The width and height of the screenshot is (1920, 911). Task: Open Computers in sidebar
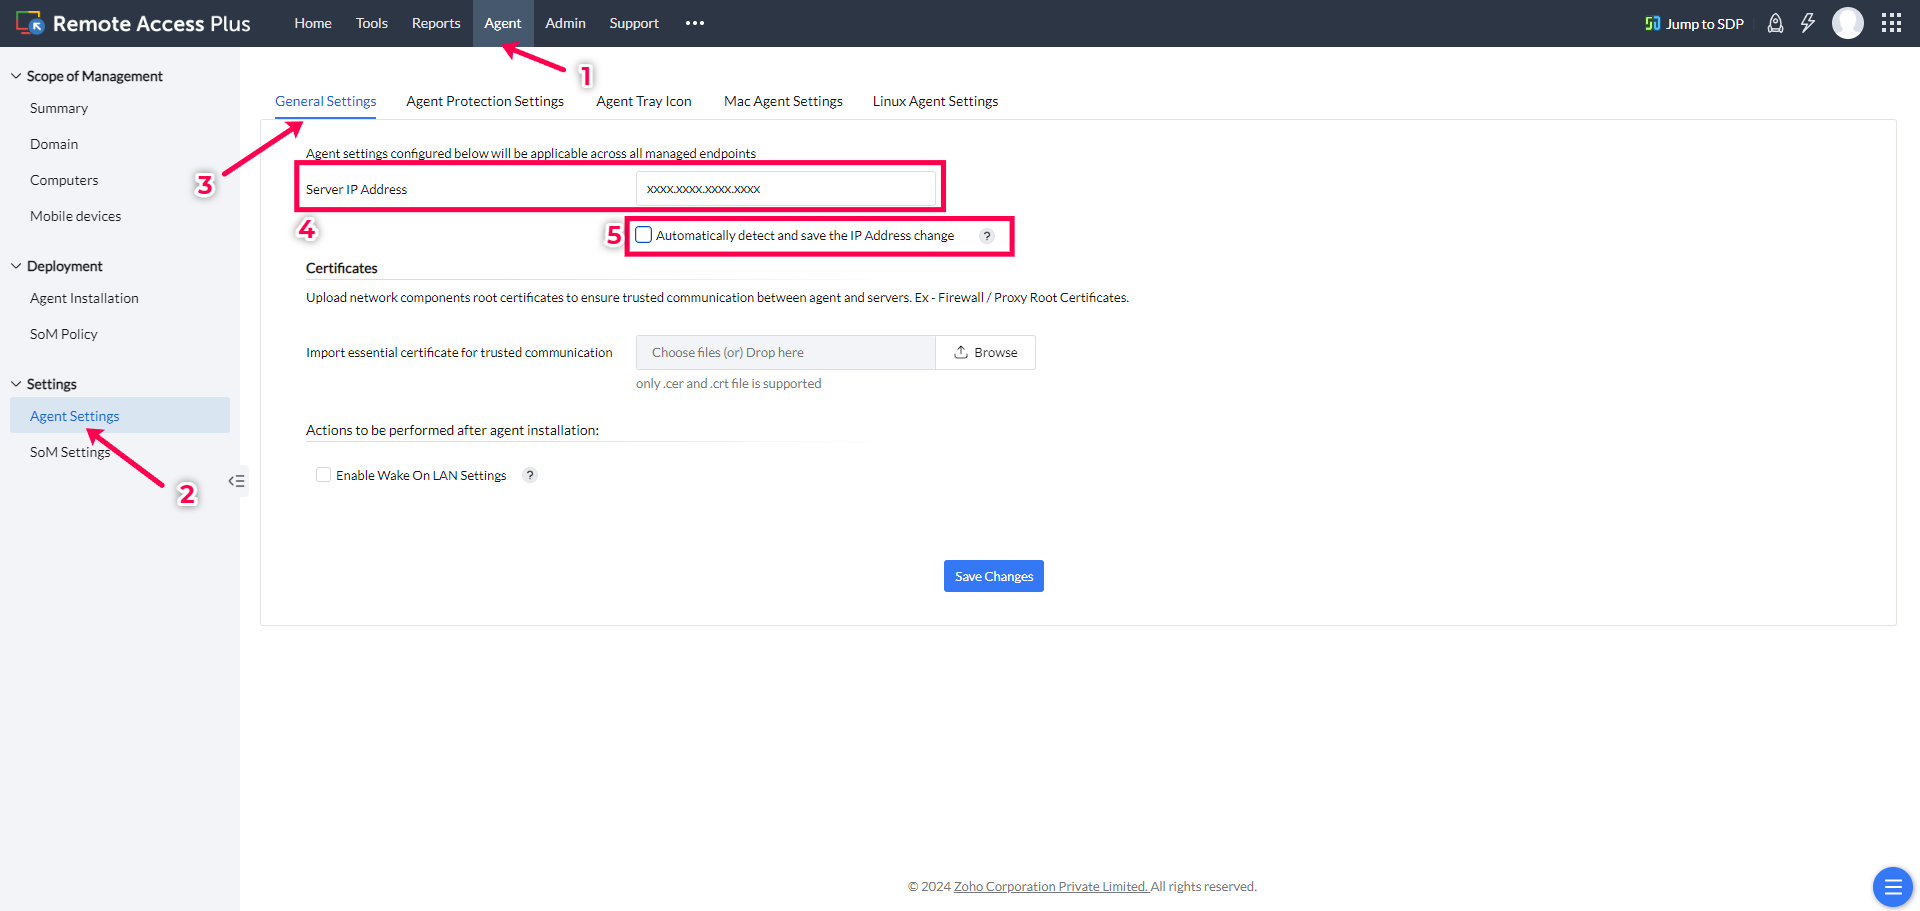pyautogui.click(x=64, y=180)
